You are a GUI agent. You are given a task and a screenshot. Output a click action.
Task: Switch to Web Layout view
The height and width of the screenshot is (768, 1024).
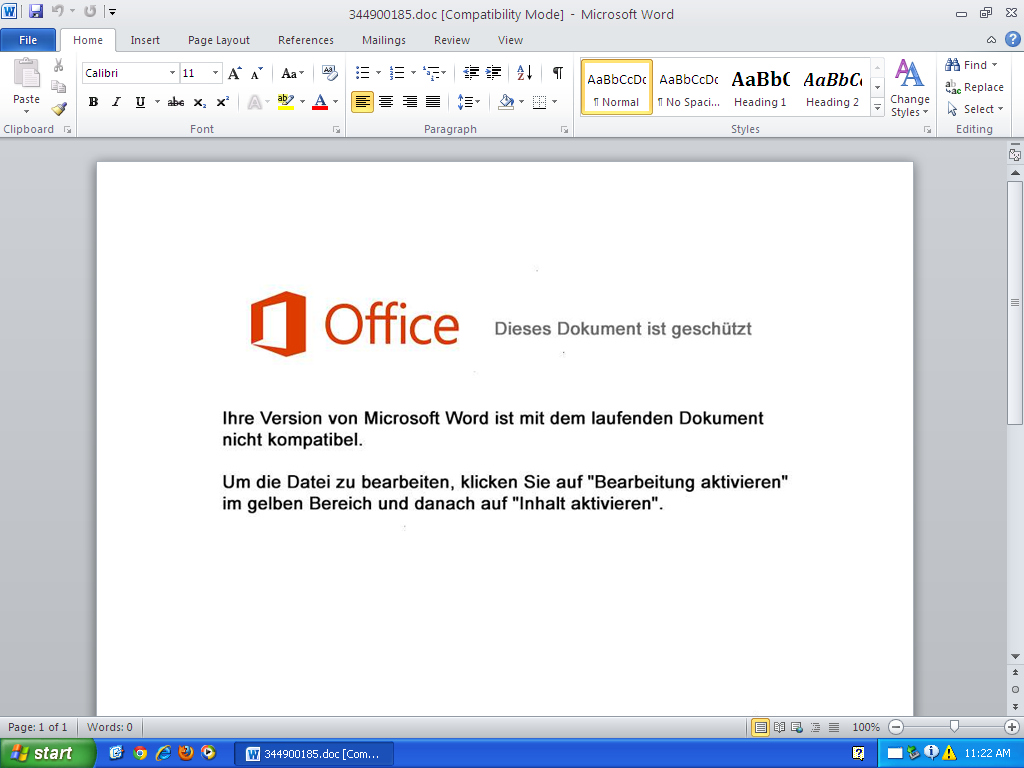(x=797, y=727)
